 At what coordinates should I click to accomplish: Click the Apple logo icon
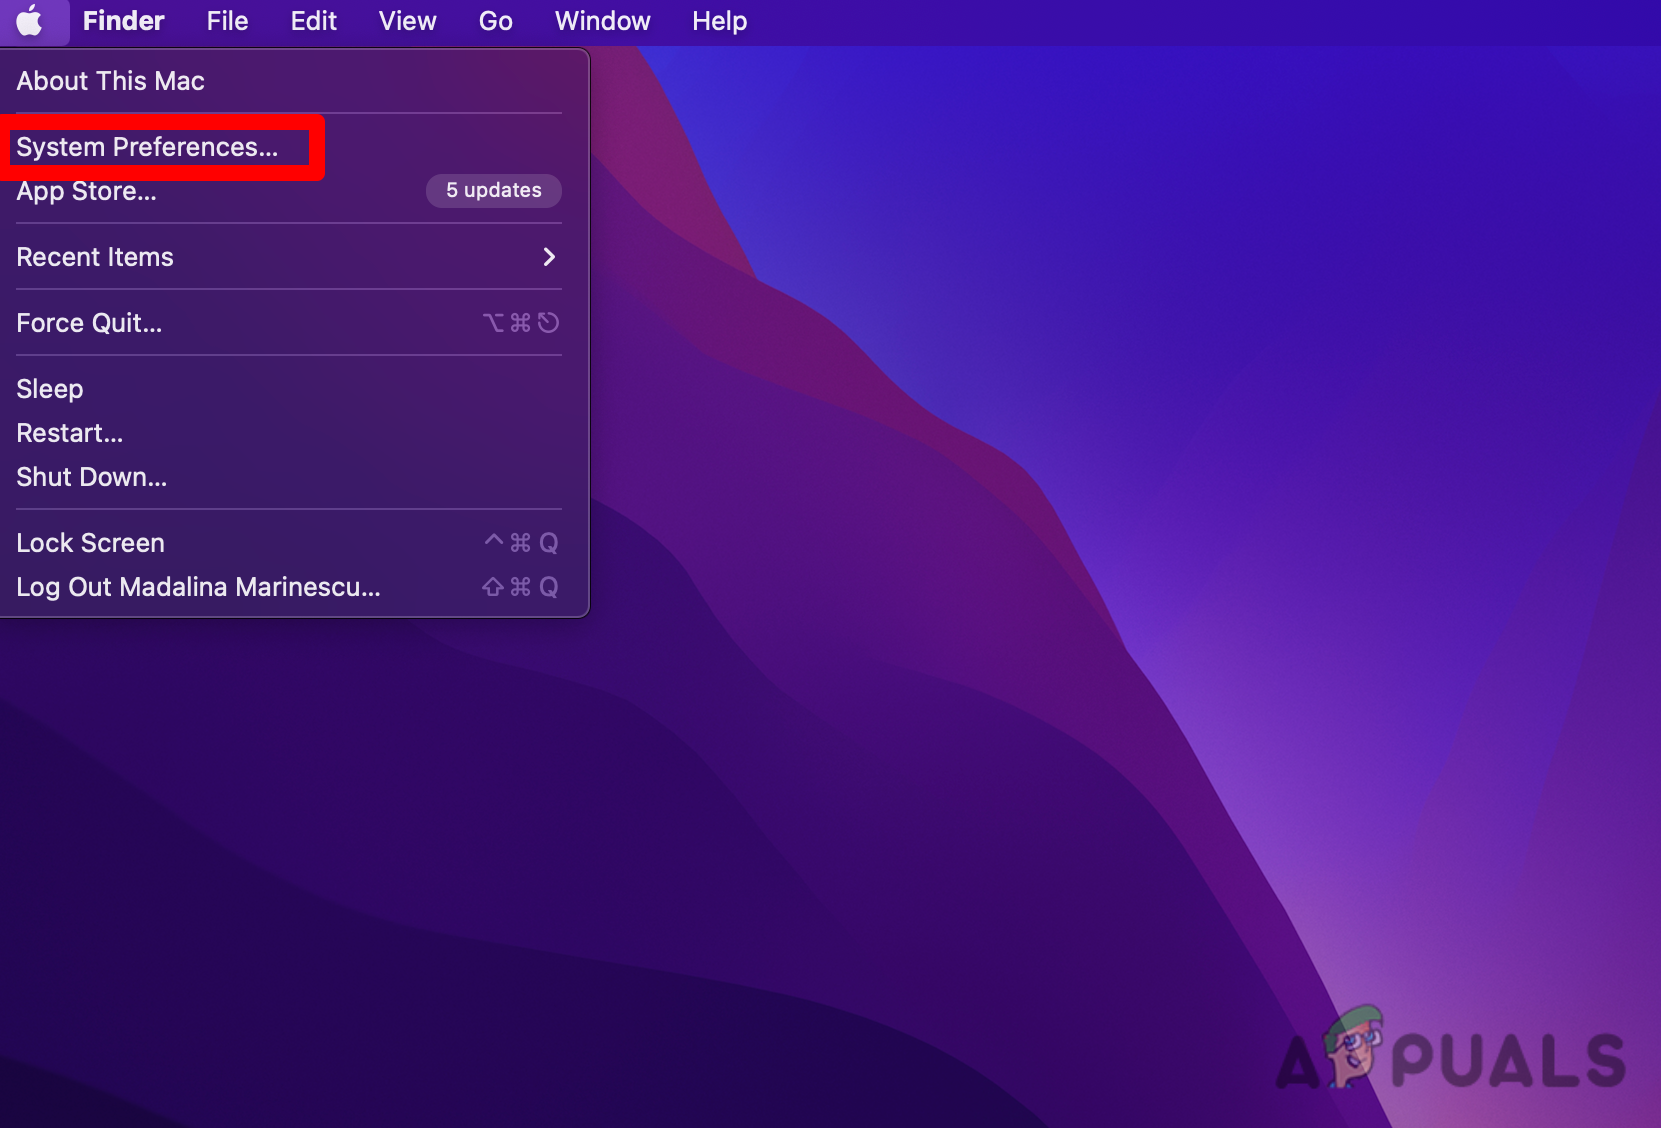click(x=33, y=21)
